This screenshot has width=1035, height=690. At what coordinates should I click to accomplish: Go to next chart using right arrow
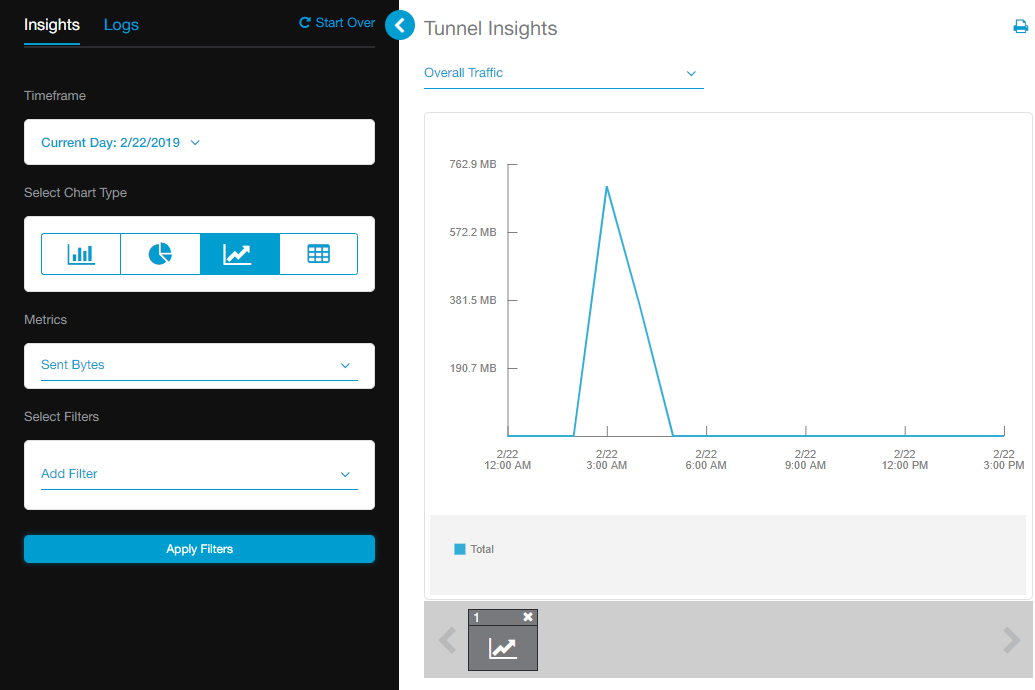1012,640
